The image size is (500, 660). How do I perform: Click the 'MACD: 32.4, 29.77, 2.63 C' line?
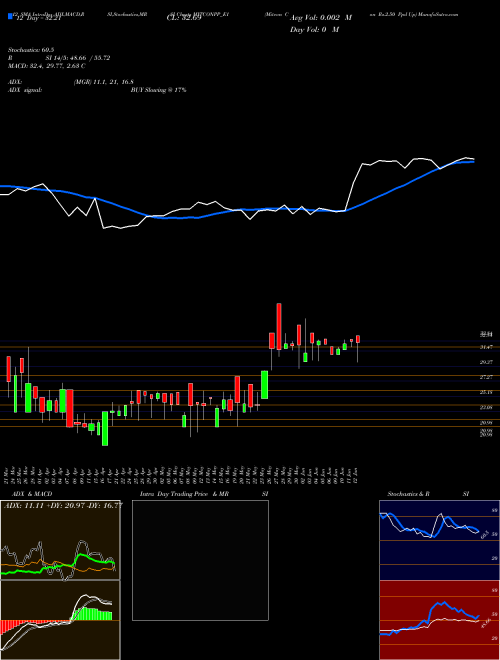pyautogui.click(x=47, y=66)
